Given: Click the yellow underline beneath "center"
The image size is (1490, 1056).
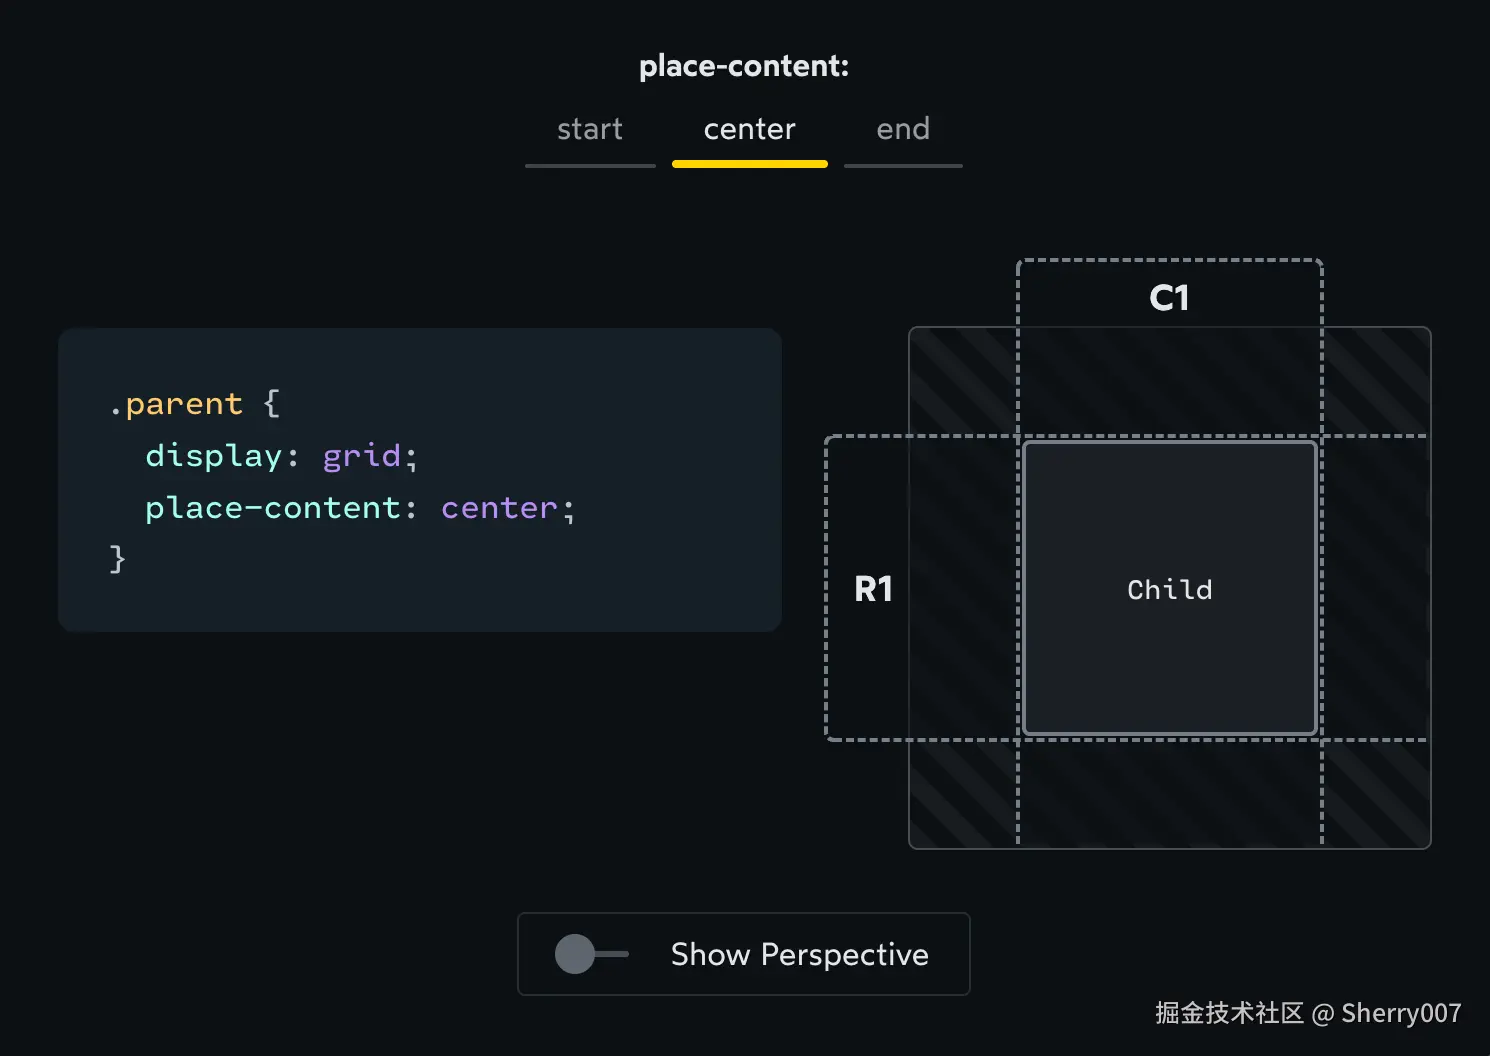Looking at the screenshot, I should (x=749, y=164).
